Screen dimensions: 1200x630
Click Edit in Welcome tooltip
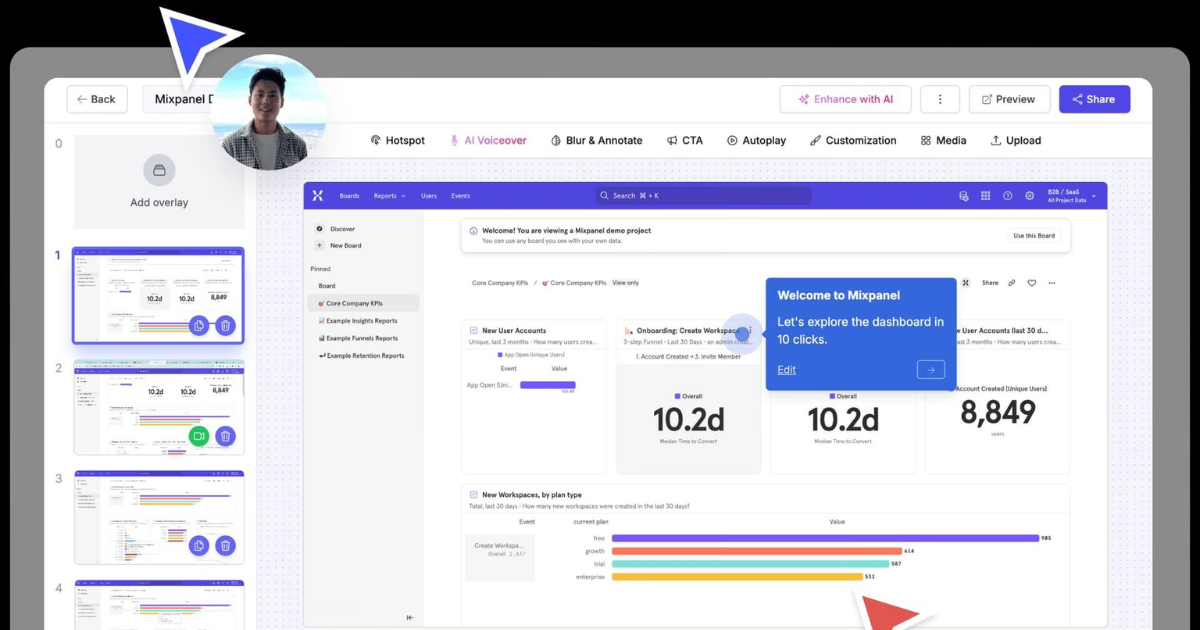click(x=787, y=370)
